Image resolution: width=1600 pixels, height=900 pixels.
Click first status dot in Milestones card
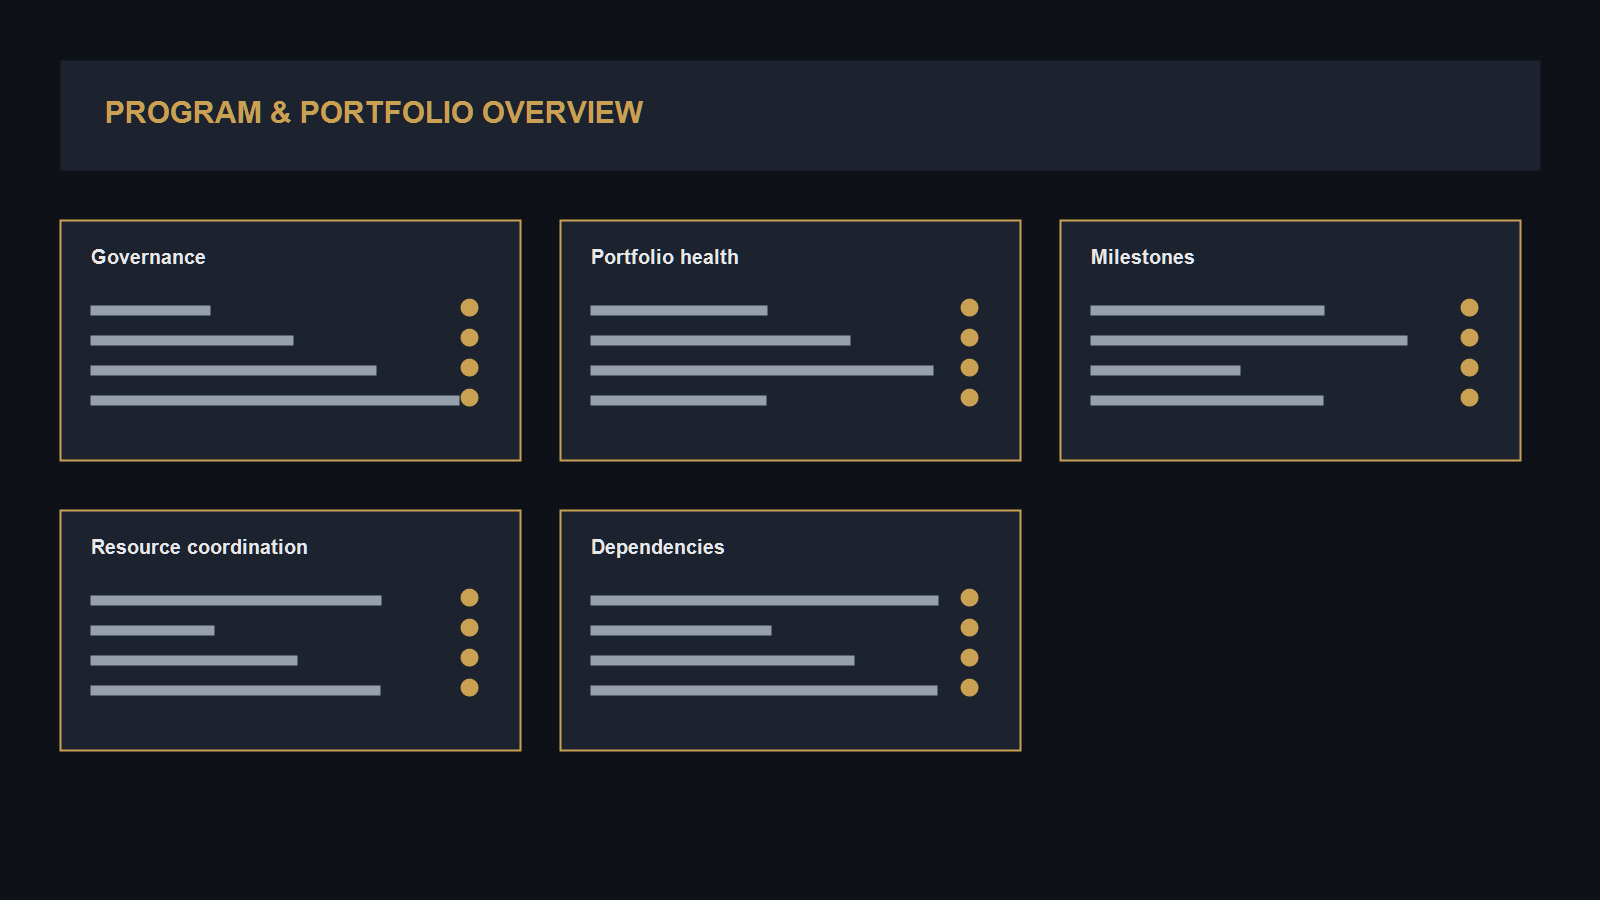(1469, 308)
